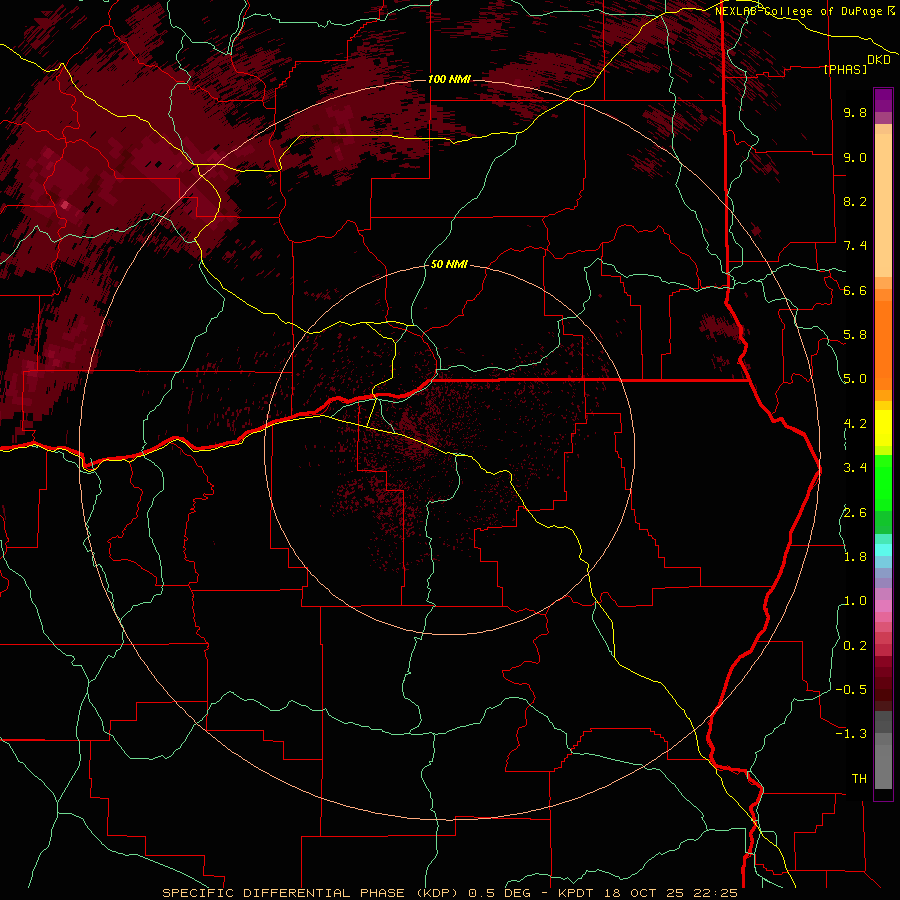This screenshot has width=900, height=900.
Task: Click the 4.2 scale label
Action: [x=855, y=424]
